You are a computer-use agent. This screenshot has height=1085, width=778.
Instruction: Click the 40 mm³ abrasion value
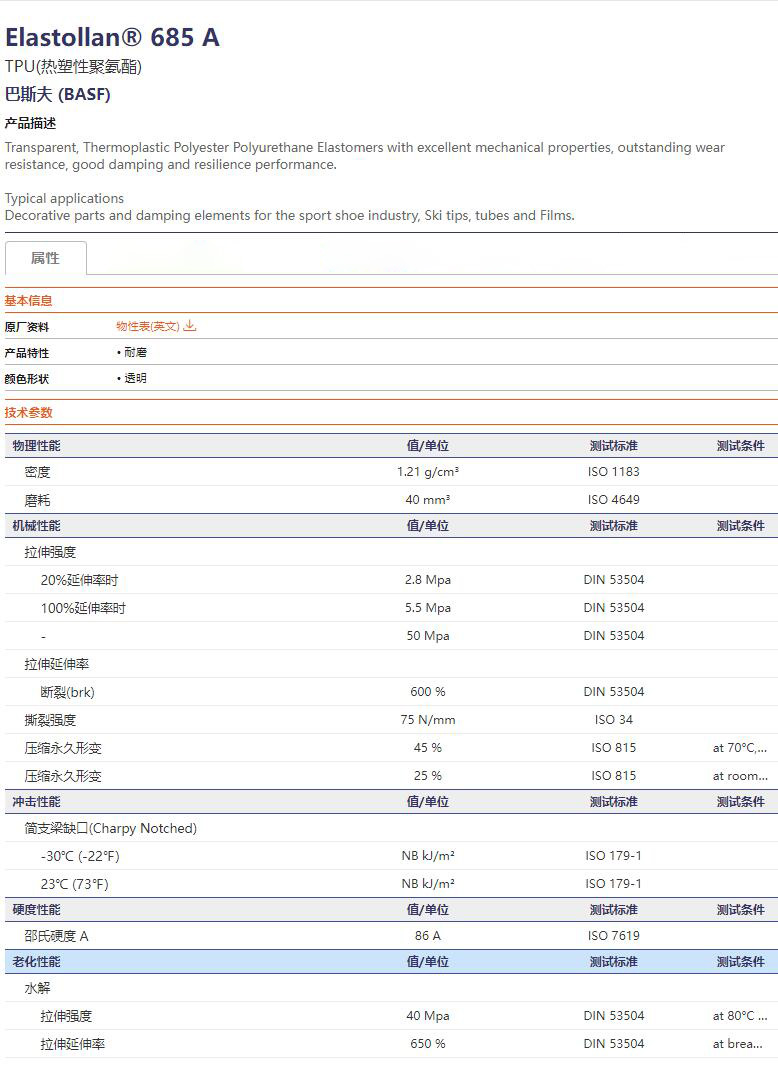coord(428,500)
